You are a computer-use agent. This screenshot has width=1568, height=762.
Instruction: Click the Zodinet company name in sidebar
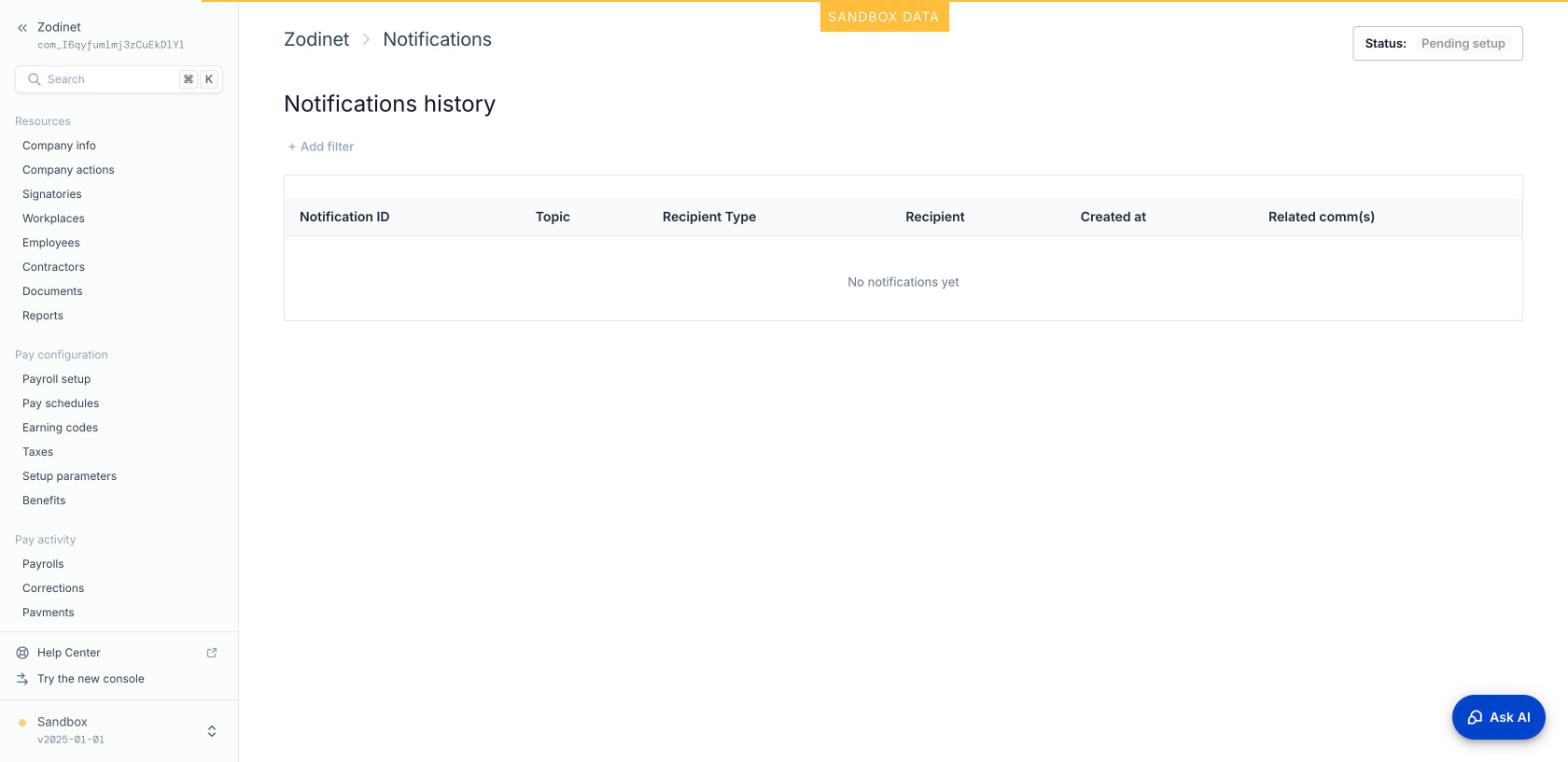point(59,27)
